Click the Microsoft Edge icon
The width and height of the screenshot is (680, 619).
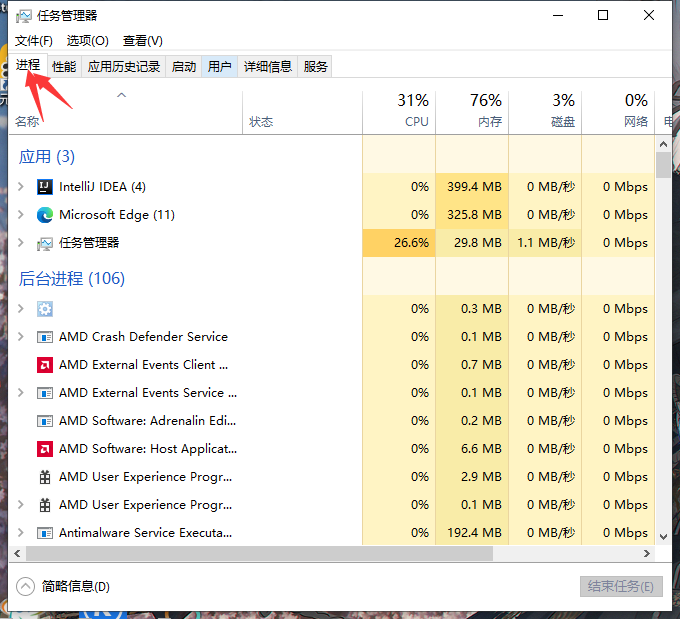45,215
